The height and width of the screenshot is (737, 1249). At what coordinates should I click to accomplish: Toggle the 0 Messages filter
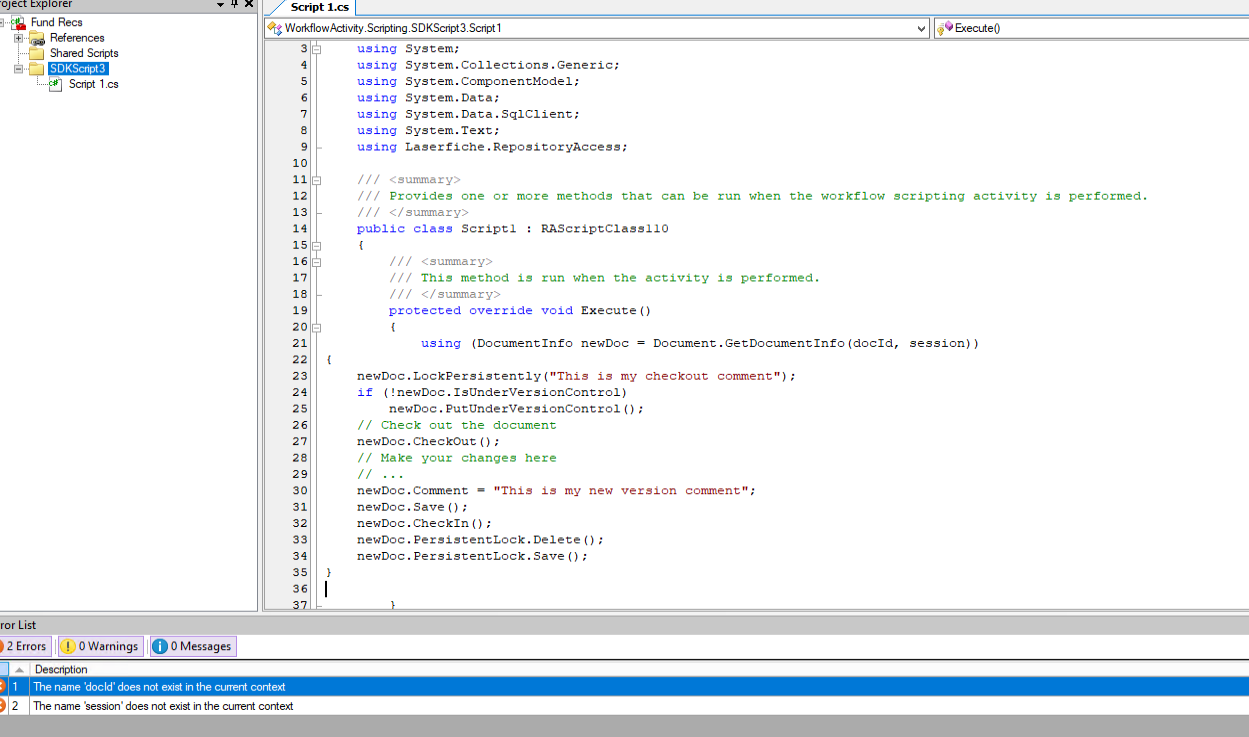(193, 646)
